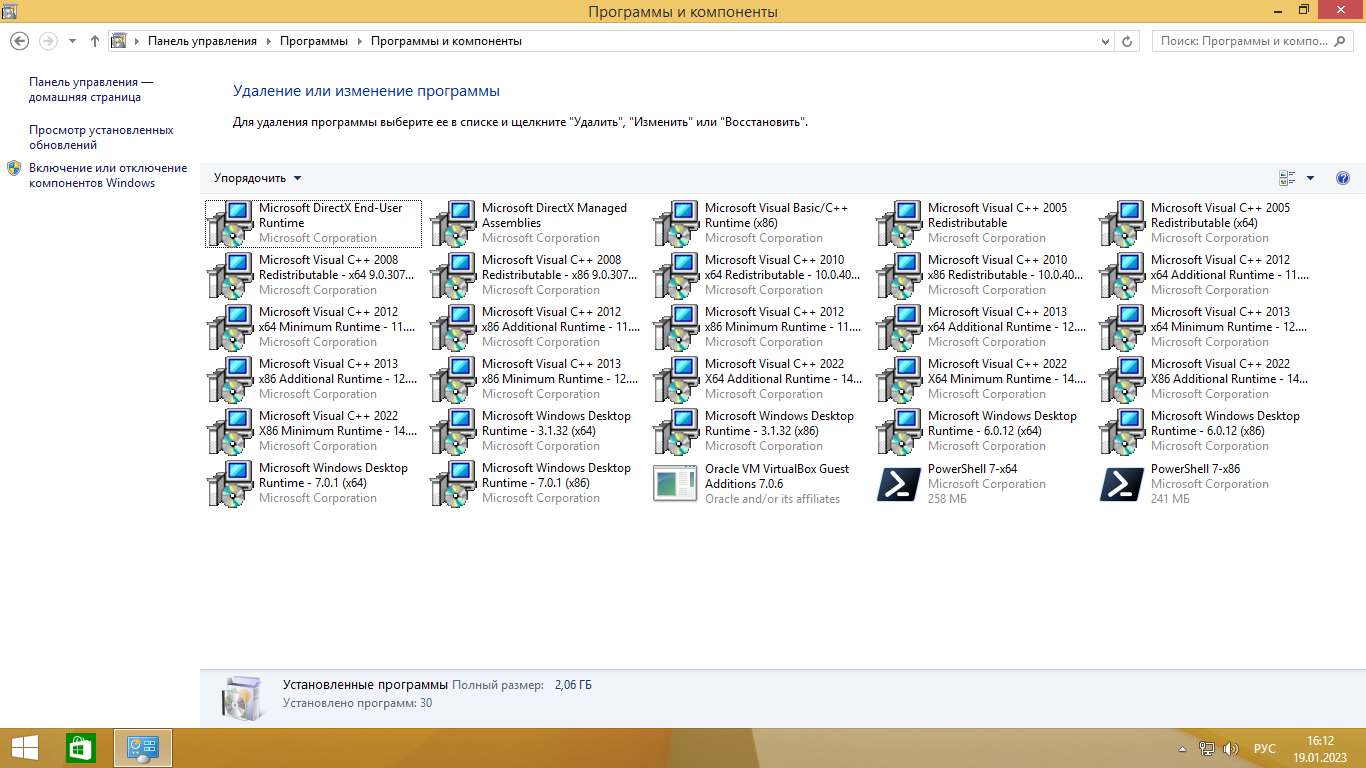Click Панель управления in breadcrumb path
This screenshot has width=1366, height=768.
(x=202, y=41)
